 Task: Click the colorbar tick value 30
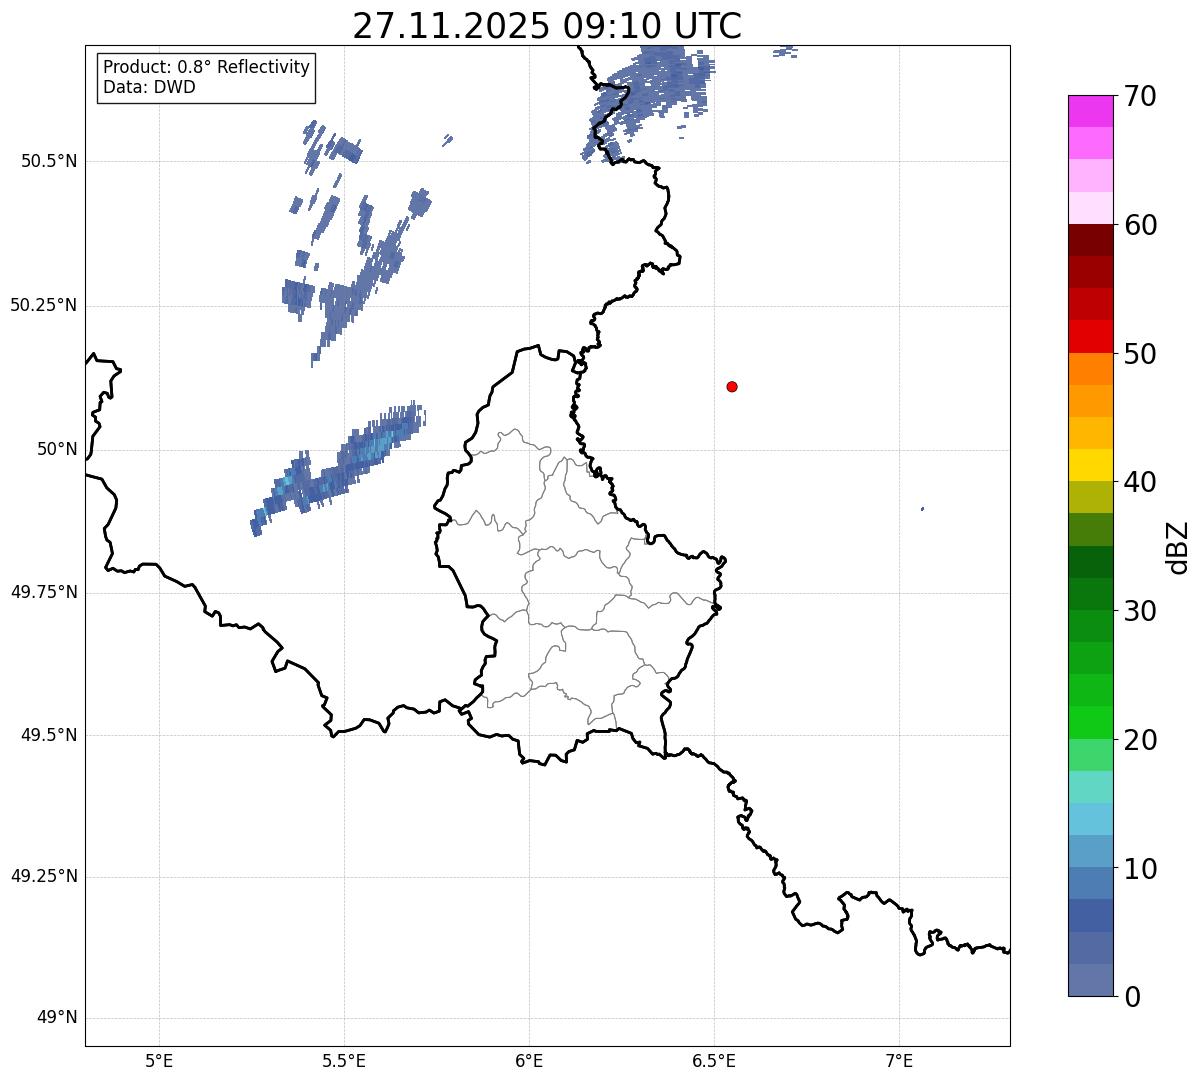point(1140,611)
